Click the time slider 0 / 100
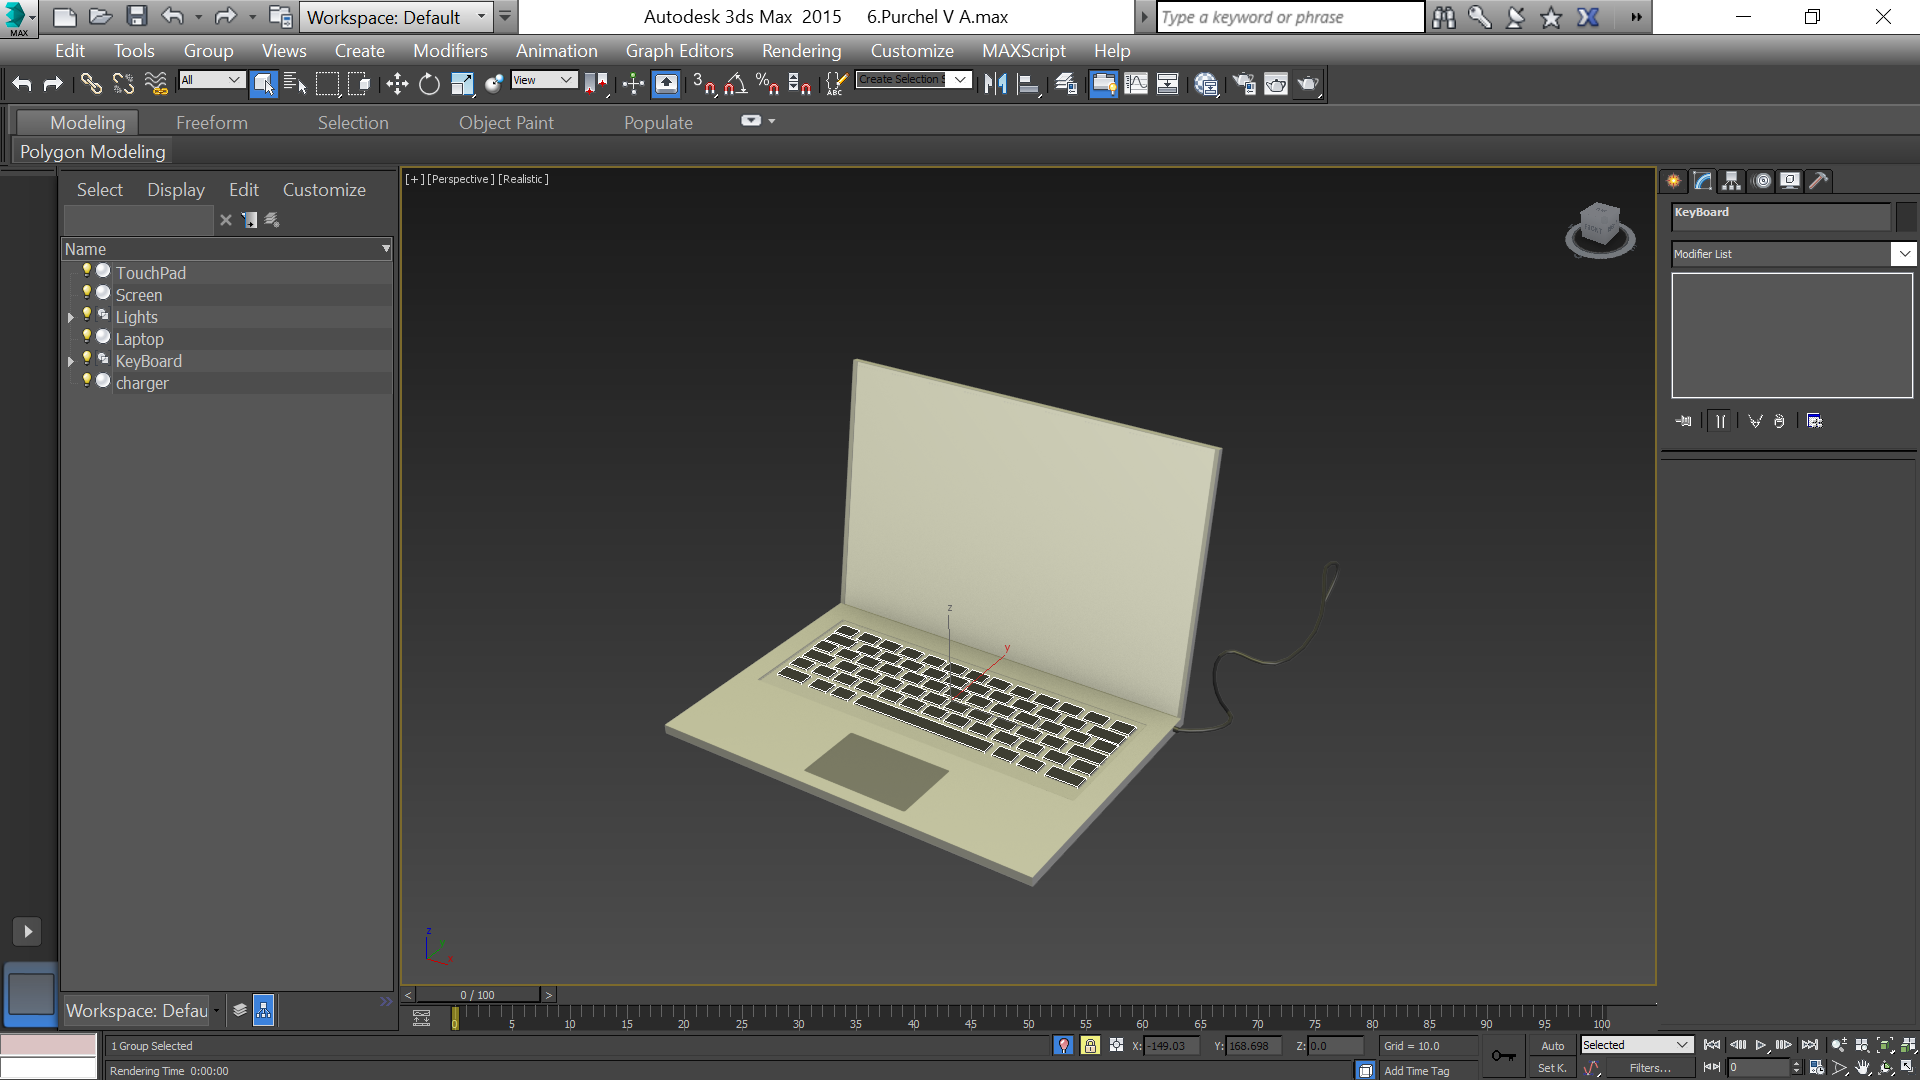This screenshot has height=1080, width=1920. click(478, 995)
